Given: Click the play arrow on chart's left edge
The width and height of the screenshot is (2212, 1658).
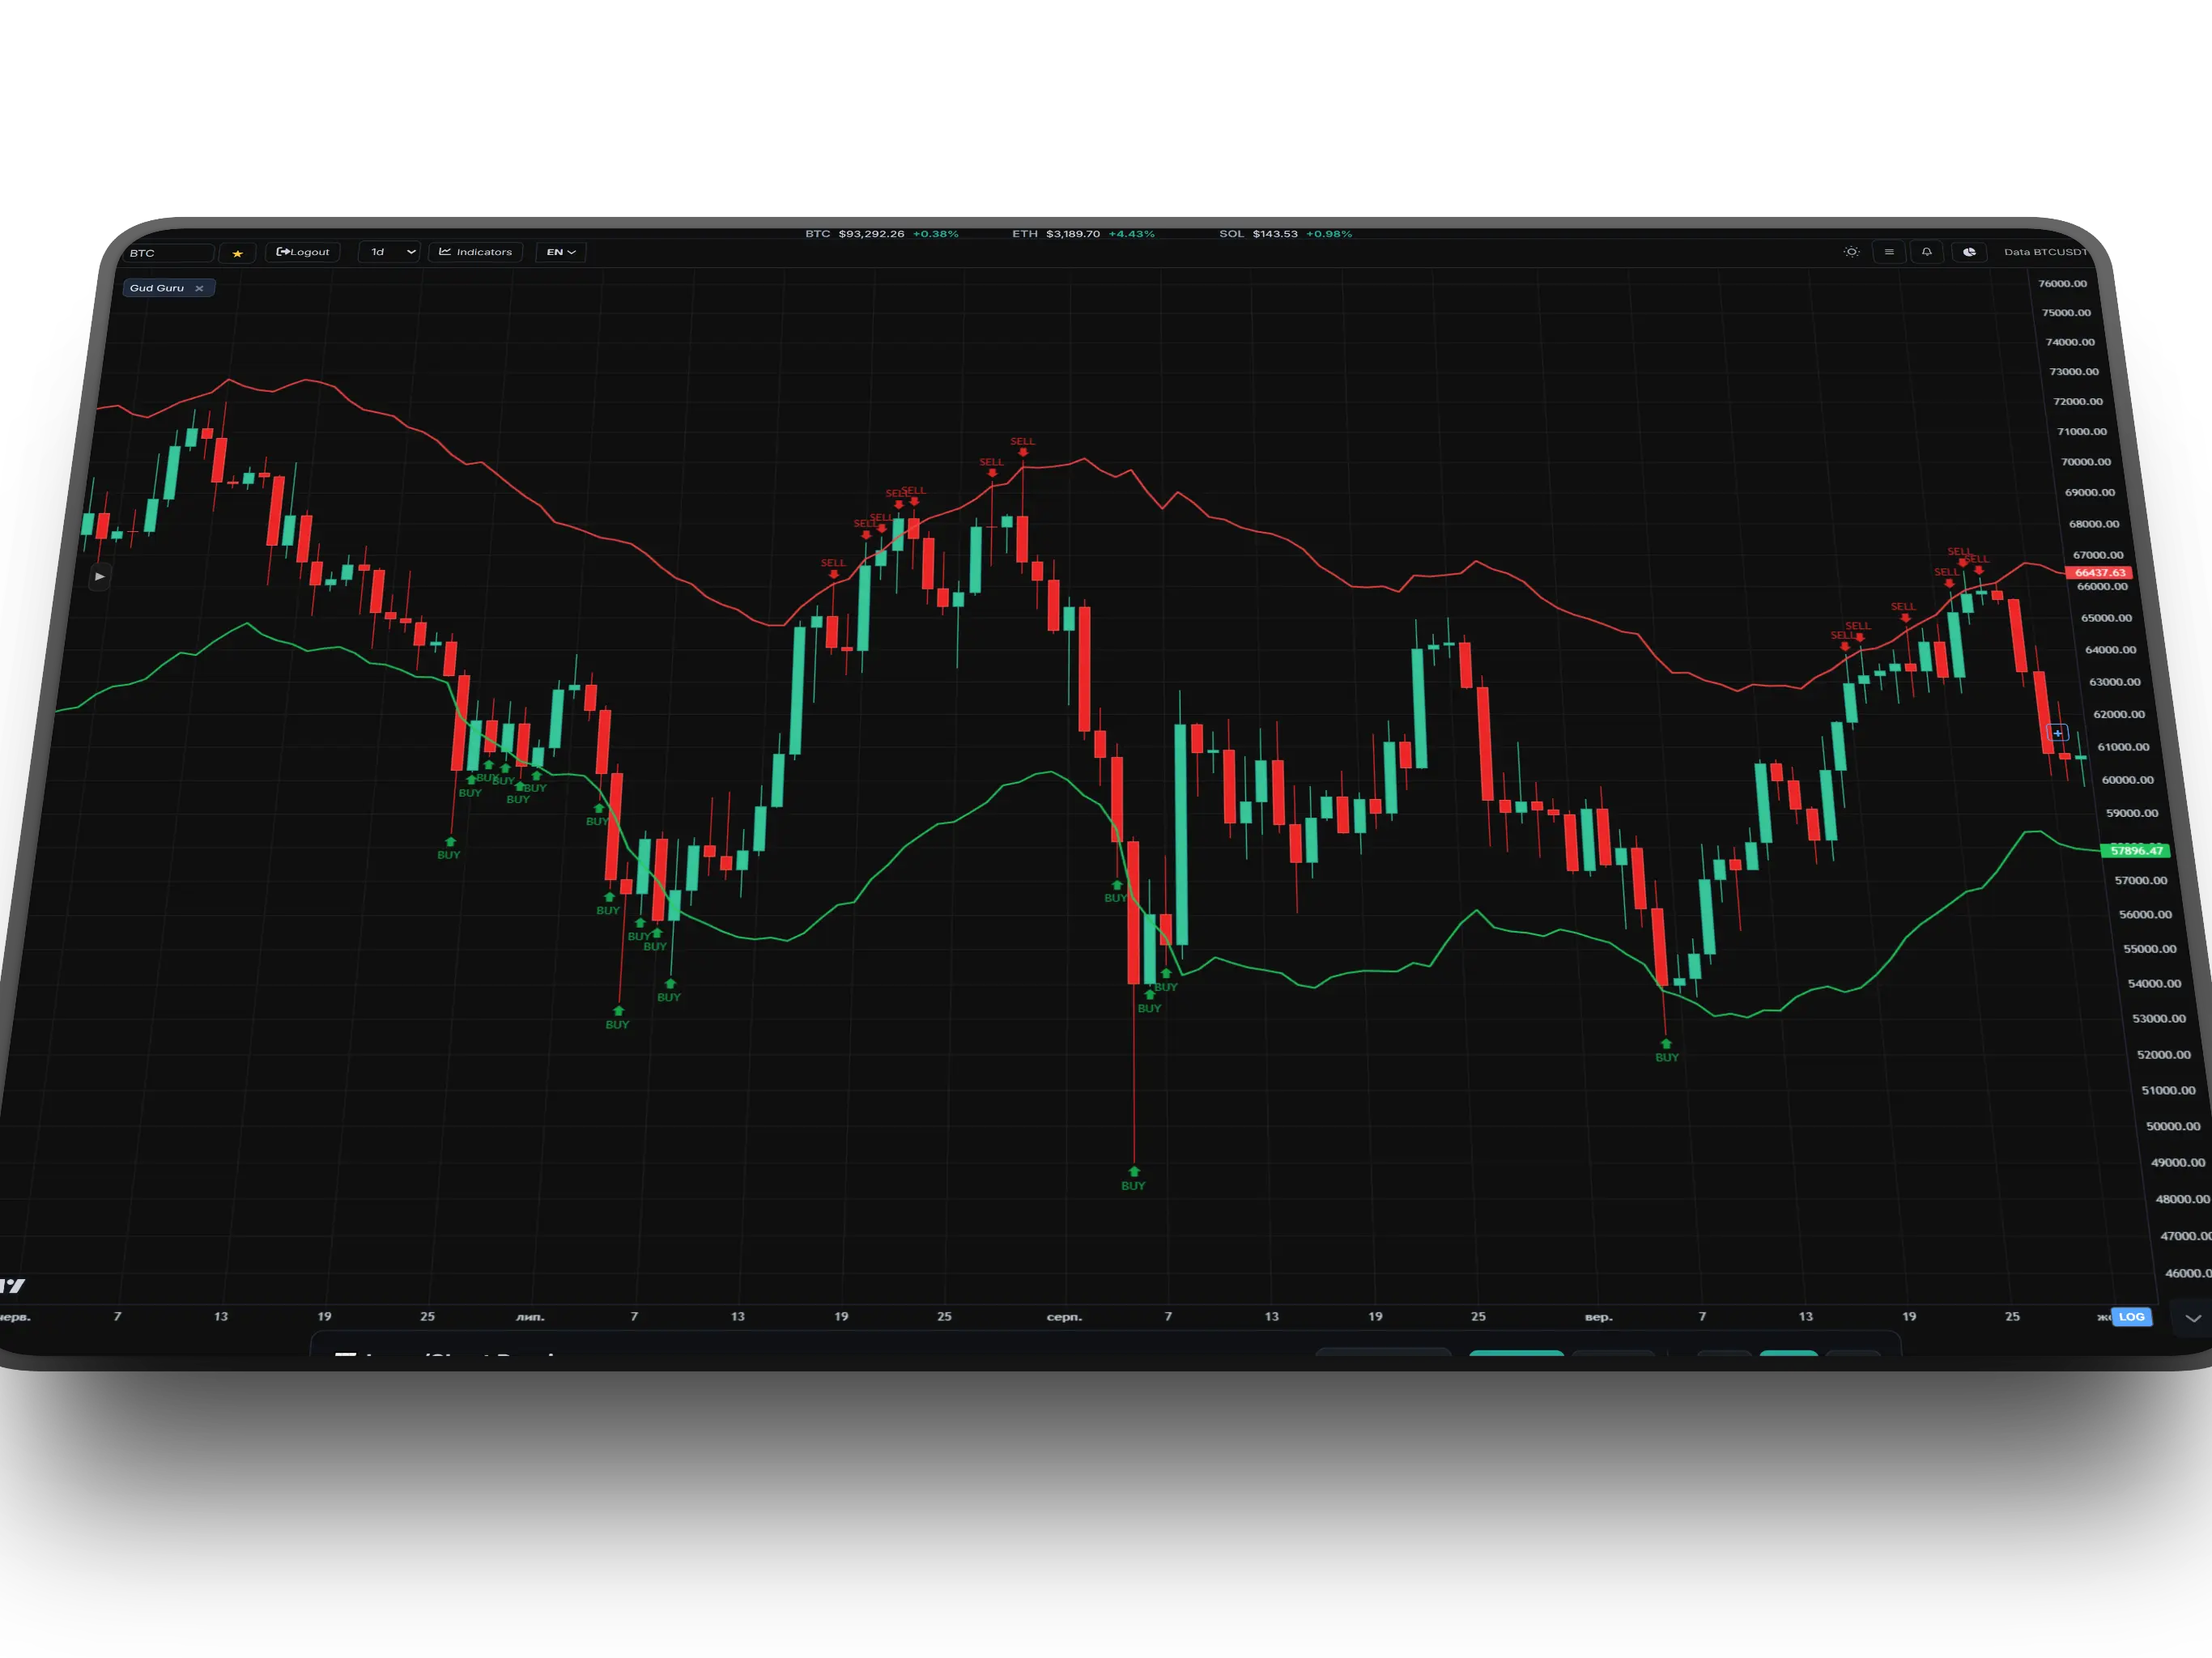Looking at the screenshot, I should (99, 576).
